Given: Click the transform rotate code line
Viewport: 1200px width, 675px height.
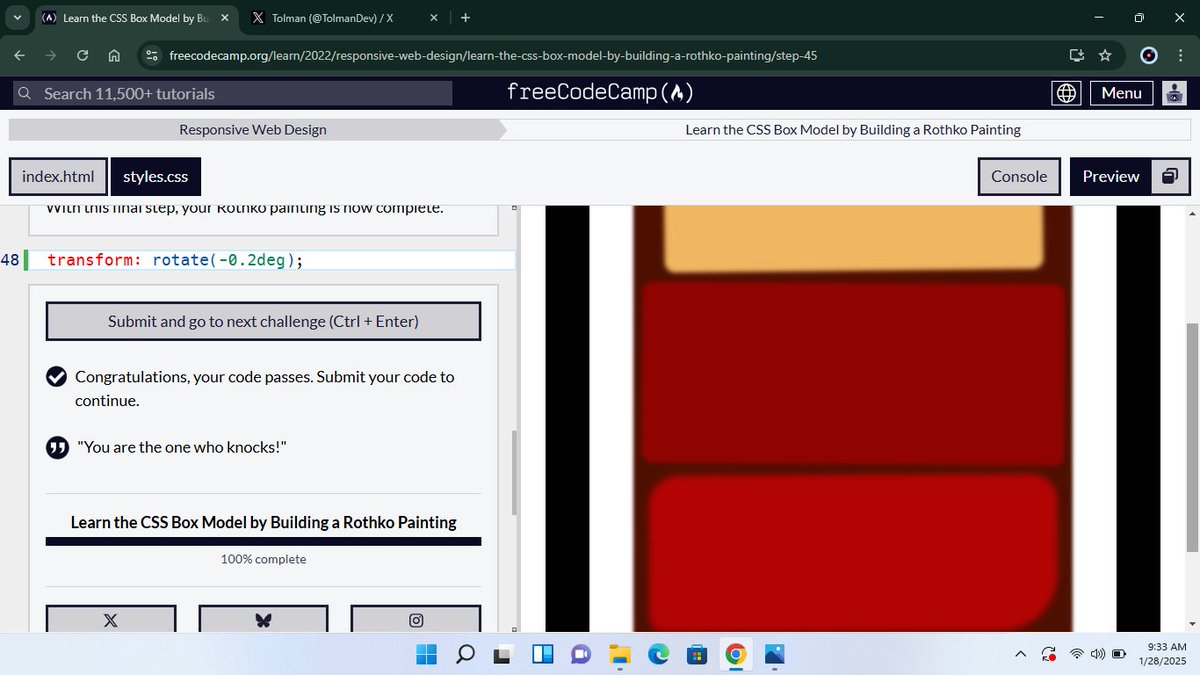Looking at the screenshot, I should pyautogui.click(x=175, y=260).
